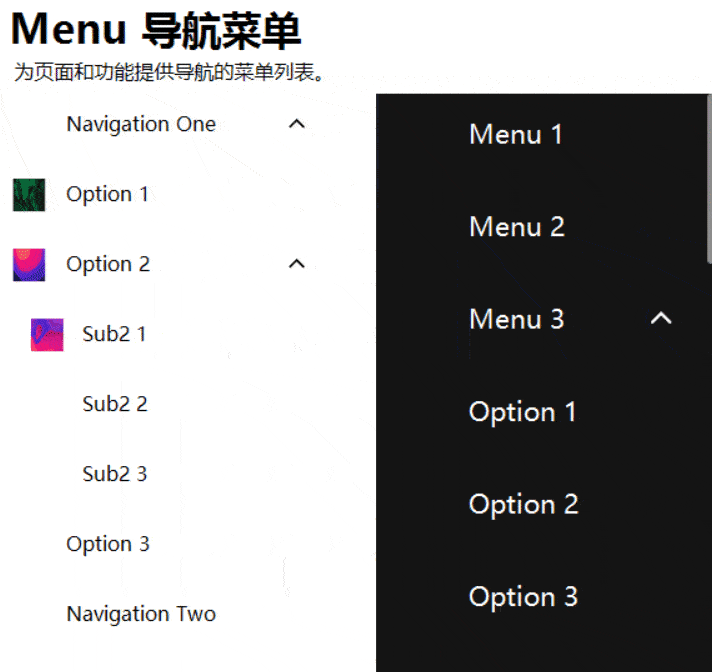Open the Sub2 3 item
The width and height of the screenshot is (712, 672).
click(115, 474)
